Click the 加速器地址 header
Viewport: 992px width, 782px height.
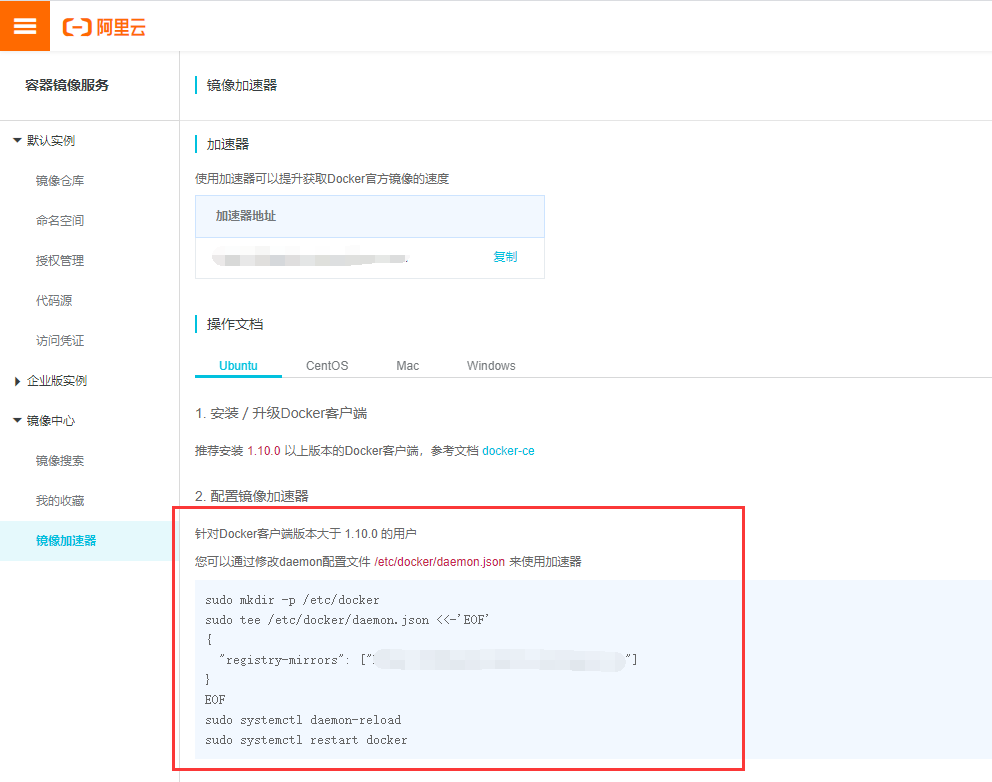pyautogui.click(x=245, y=216)
